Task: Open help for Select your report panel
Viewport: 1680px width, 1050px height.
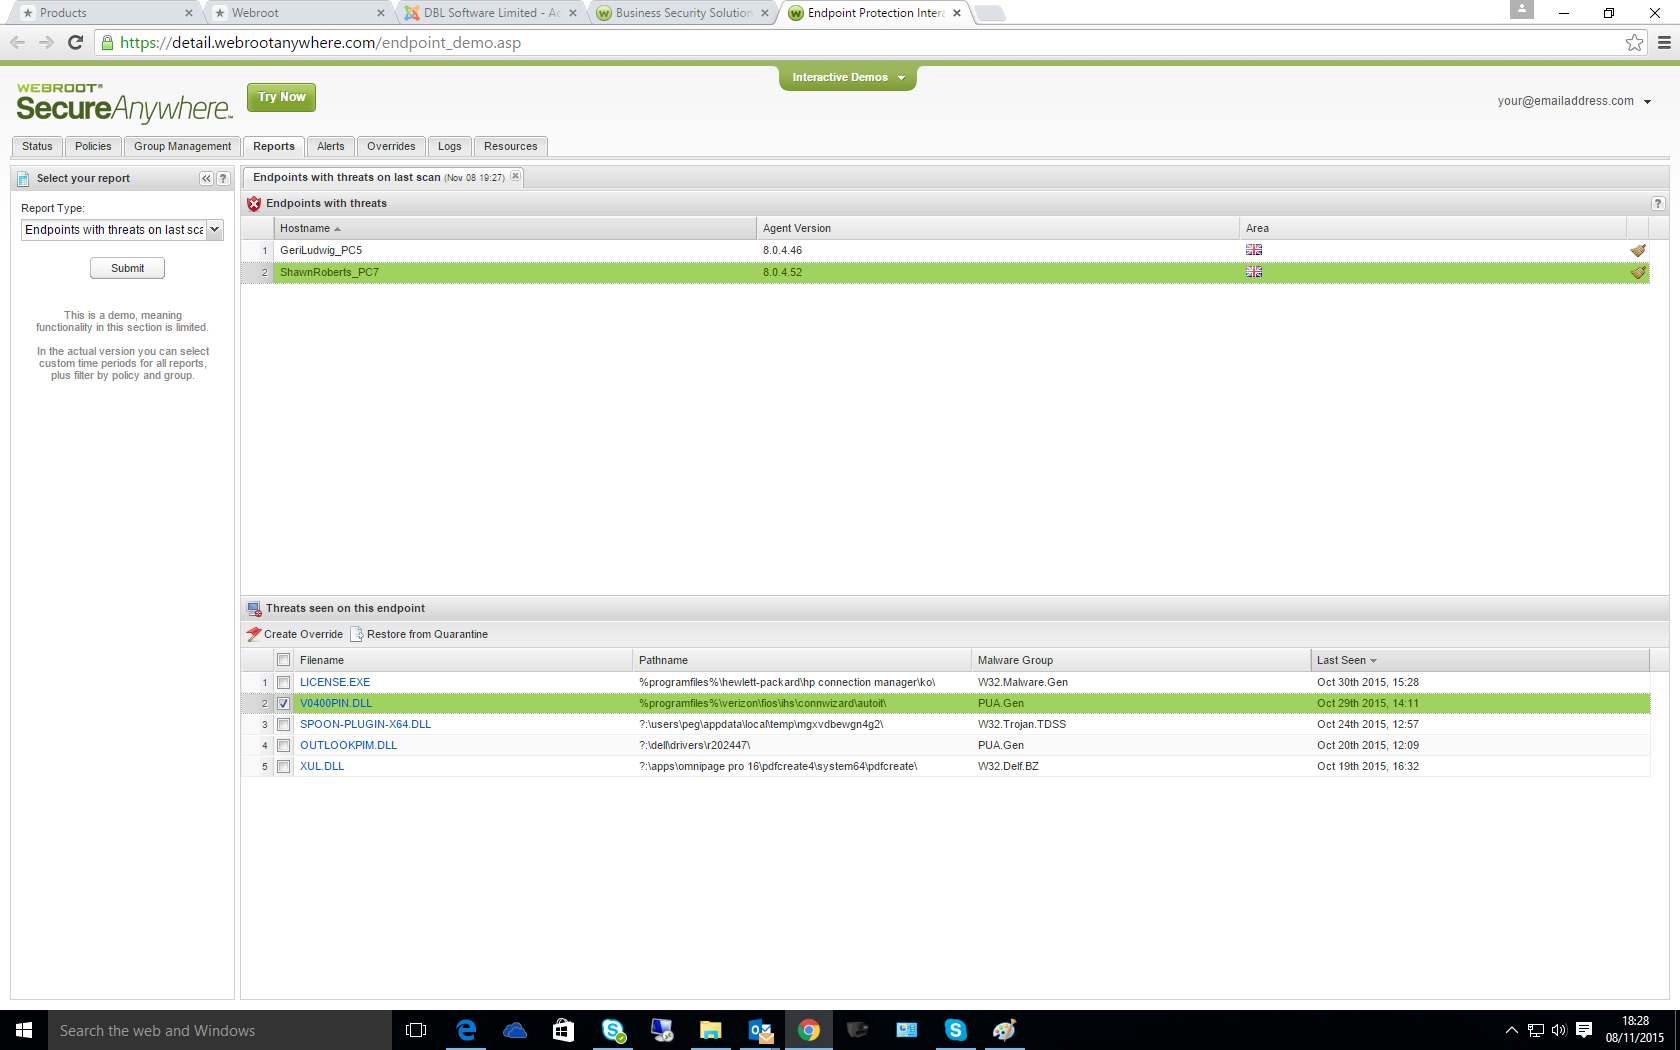Action: (223, 179)
